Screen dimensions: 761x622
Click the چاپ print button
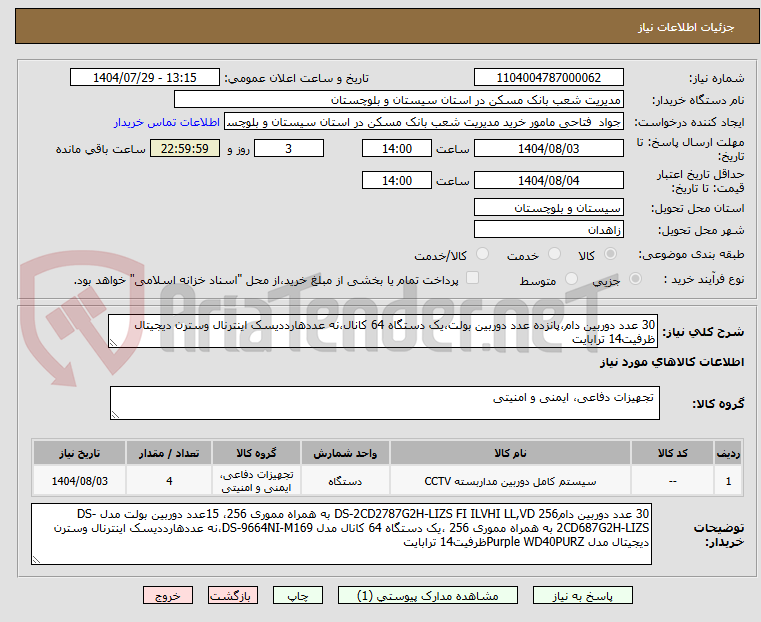pyautogui.click(x=298, y=595)
